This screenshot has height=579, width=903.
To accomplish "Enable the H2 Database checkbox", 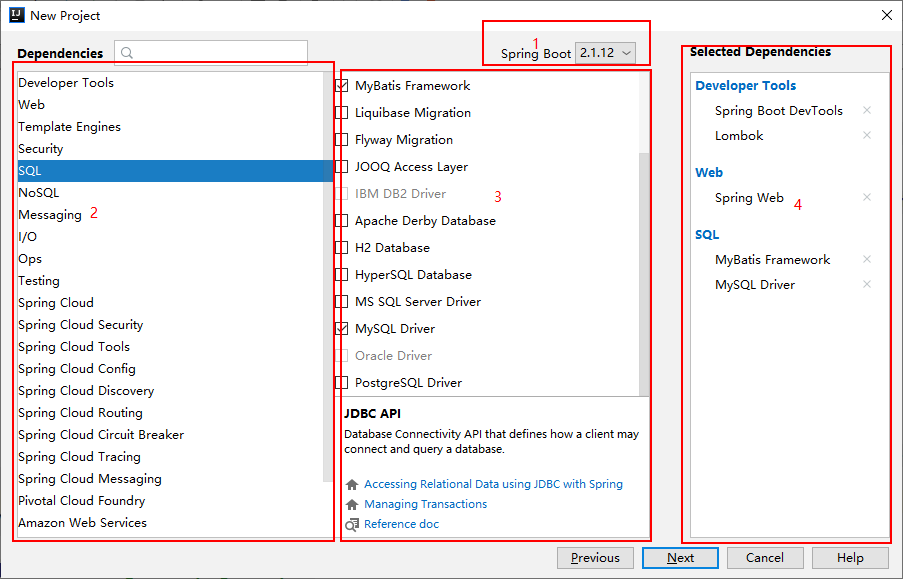I will pyautogui.click(x=342, y=248).
